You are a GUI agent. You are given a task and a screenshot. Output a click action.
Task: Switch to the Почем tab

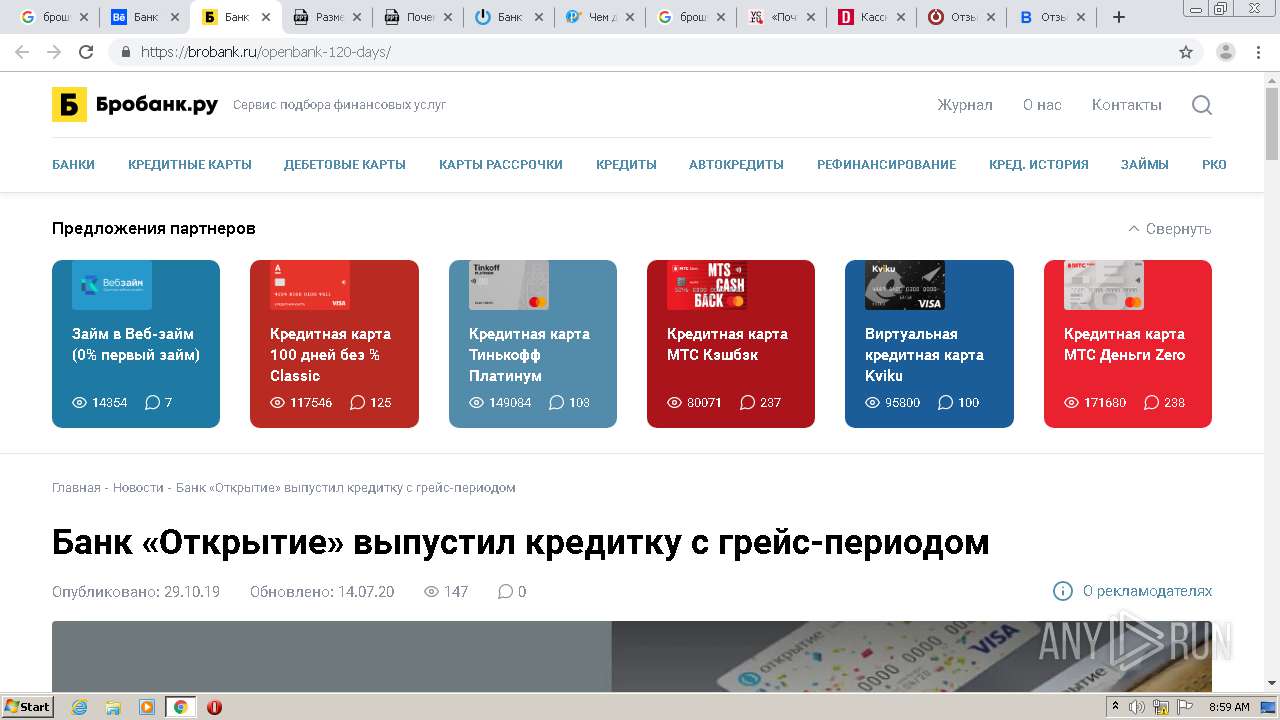tap(417, 17)
